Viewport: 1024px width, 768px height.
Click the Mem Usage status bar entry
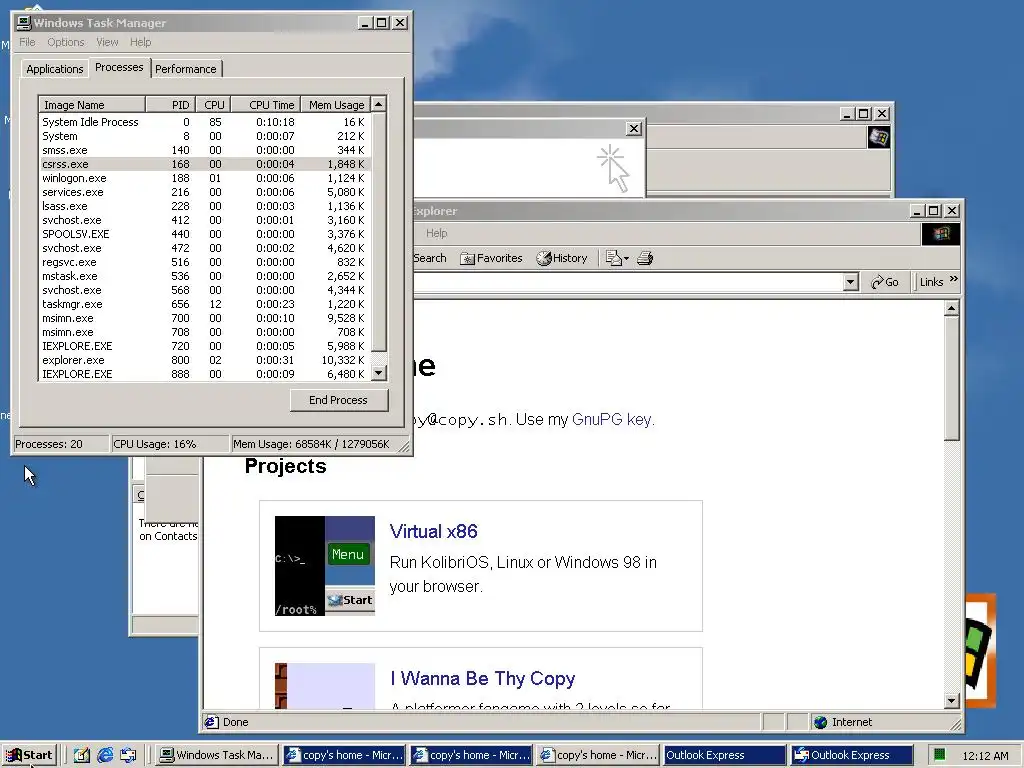pyautogui.click(x=311, y=444)
